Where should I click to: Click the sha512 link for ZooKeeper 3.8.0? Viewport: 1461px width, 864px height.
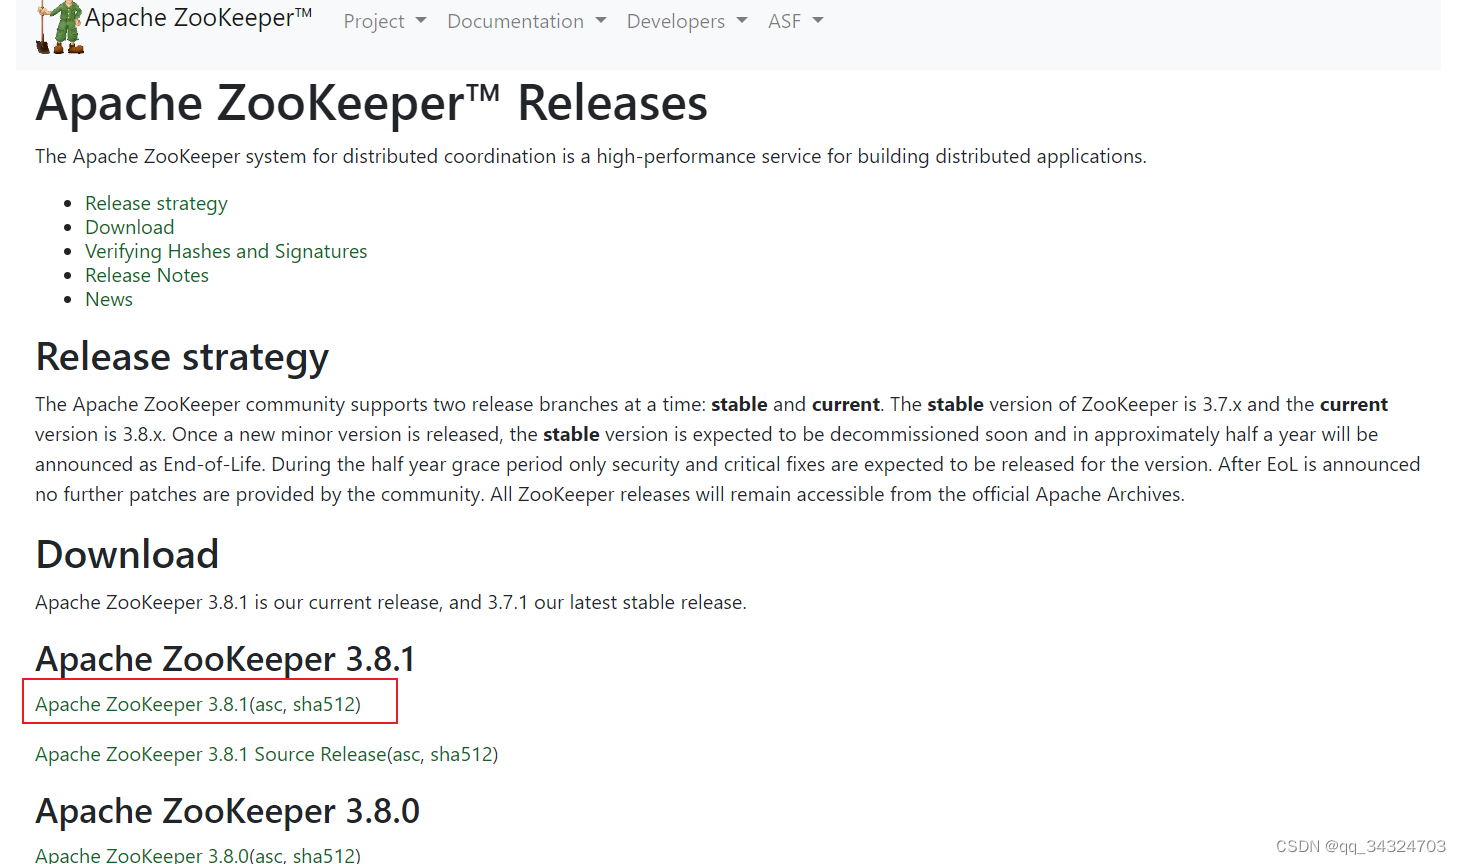click(325, 857)
